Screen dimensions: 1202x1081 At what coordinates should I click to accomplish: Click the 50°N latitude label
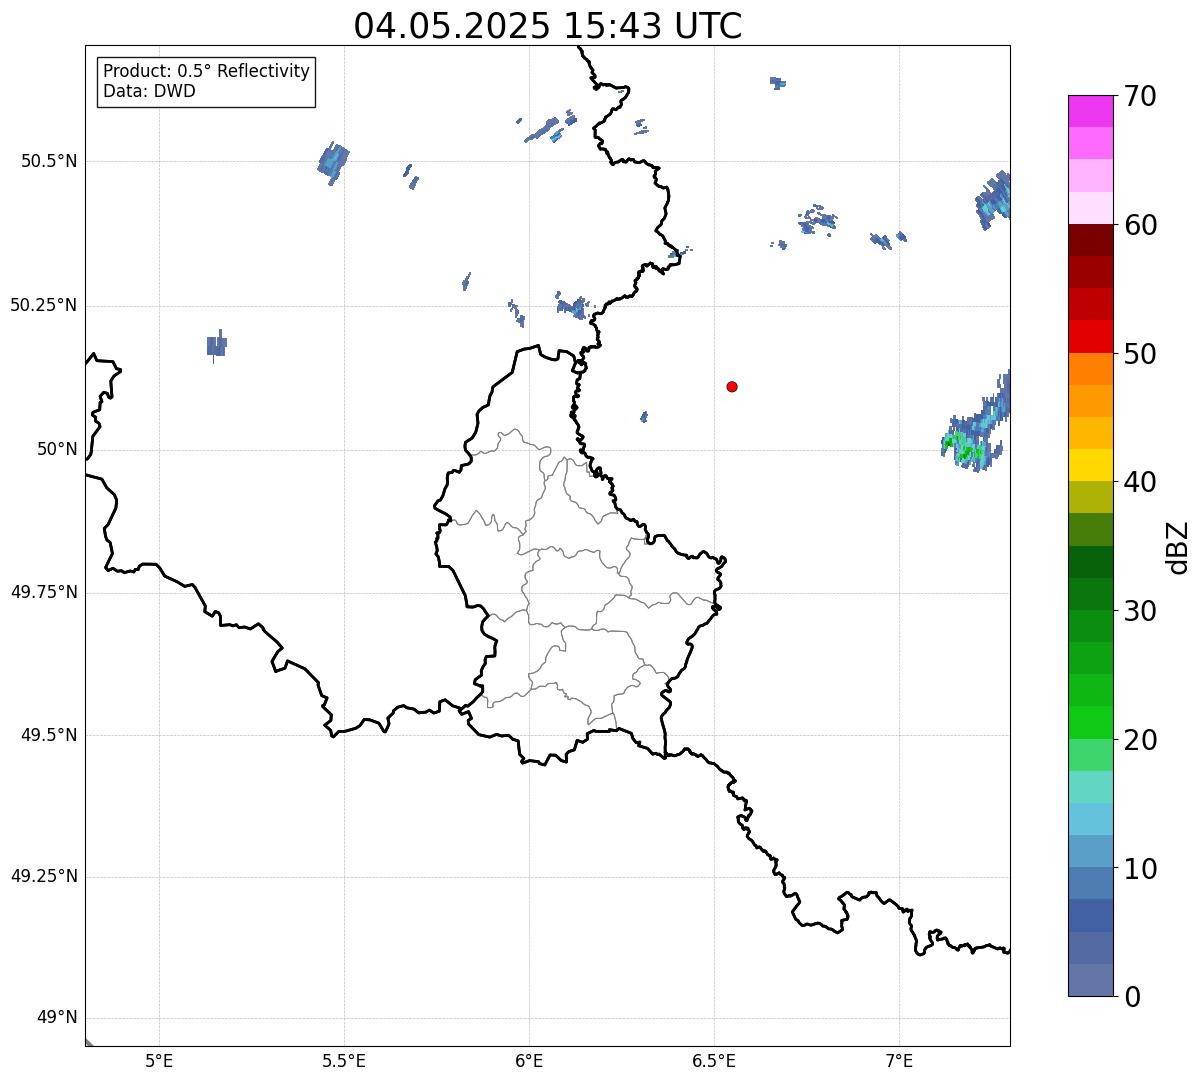point(57,449)
